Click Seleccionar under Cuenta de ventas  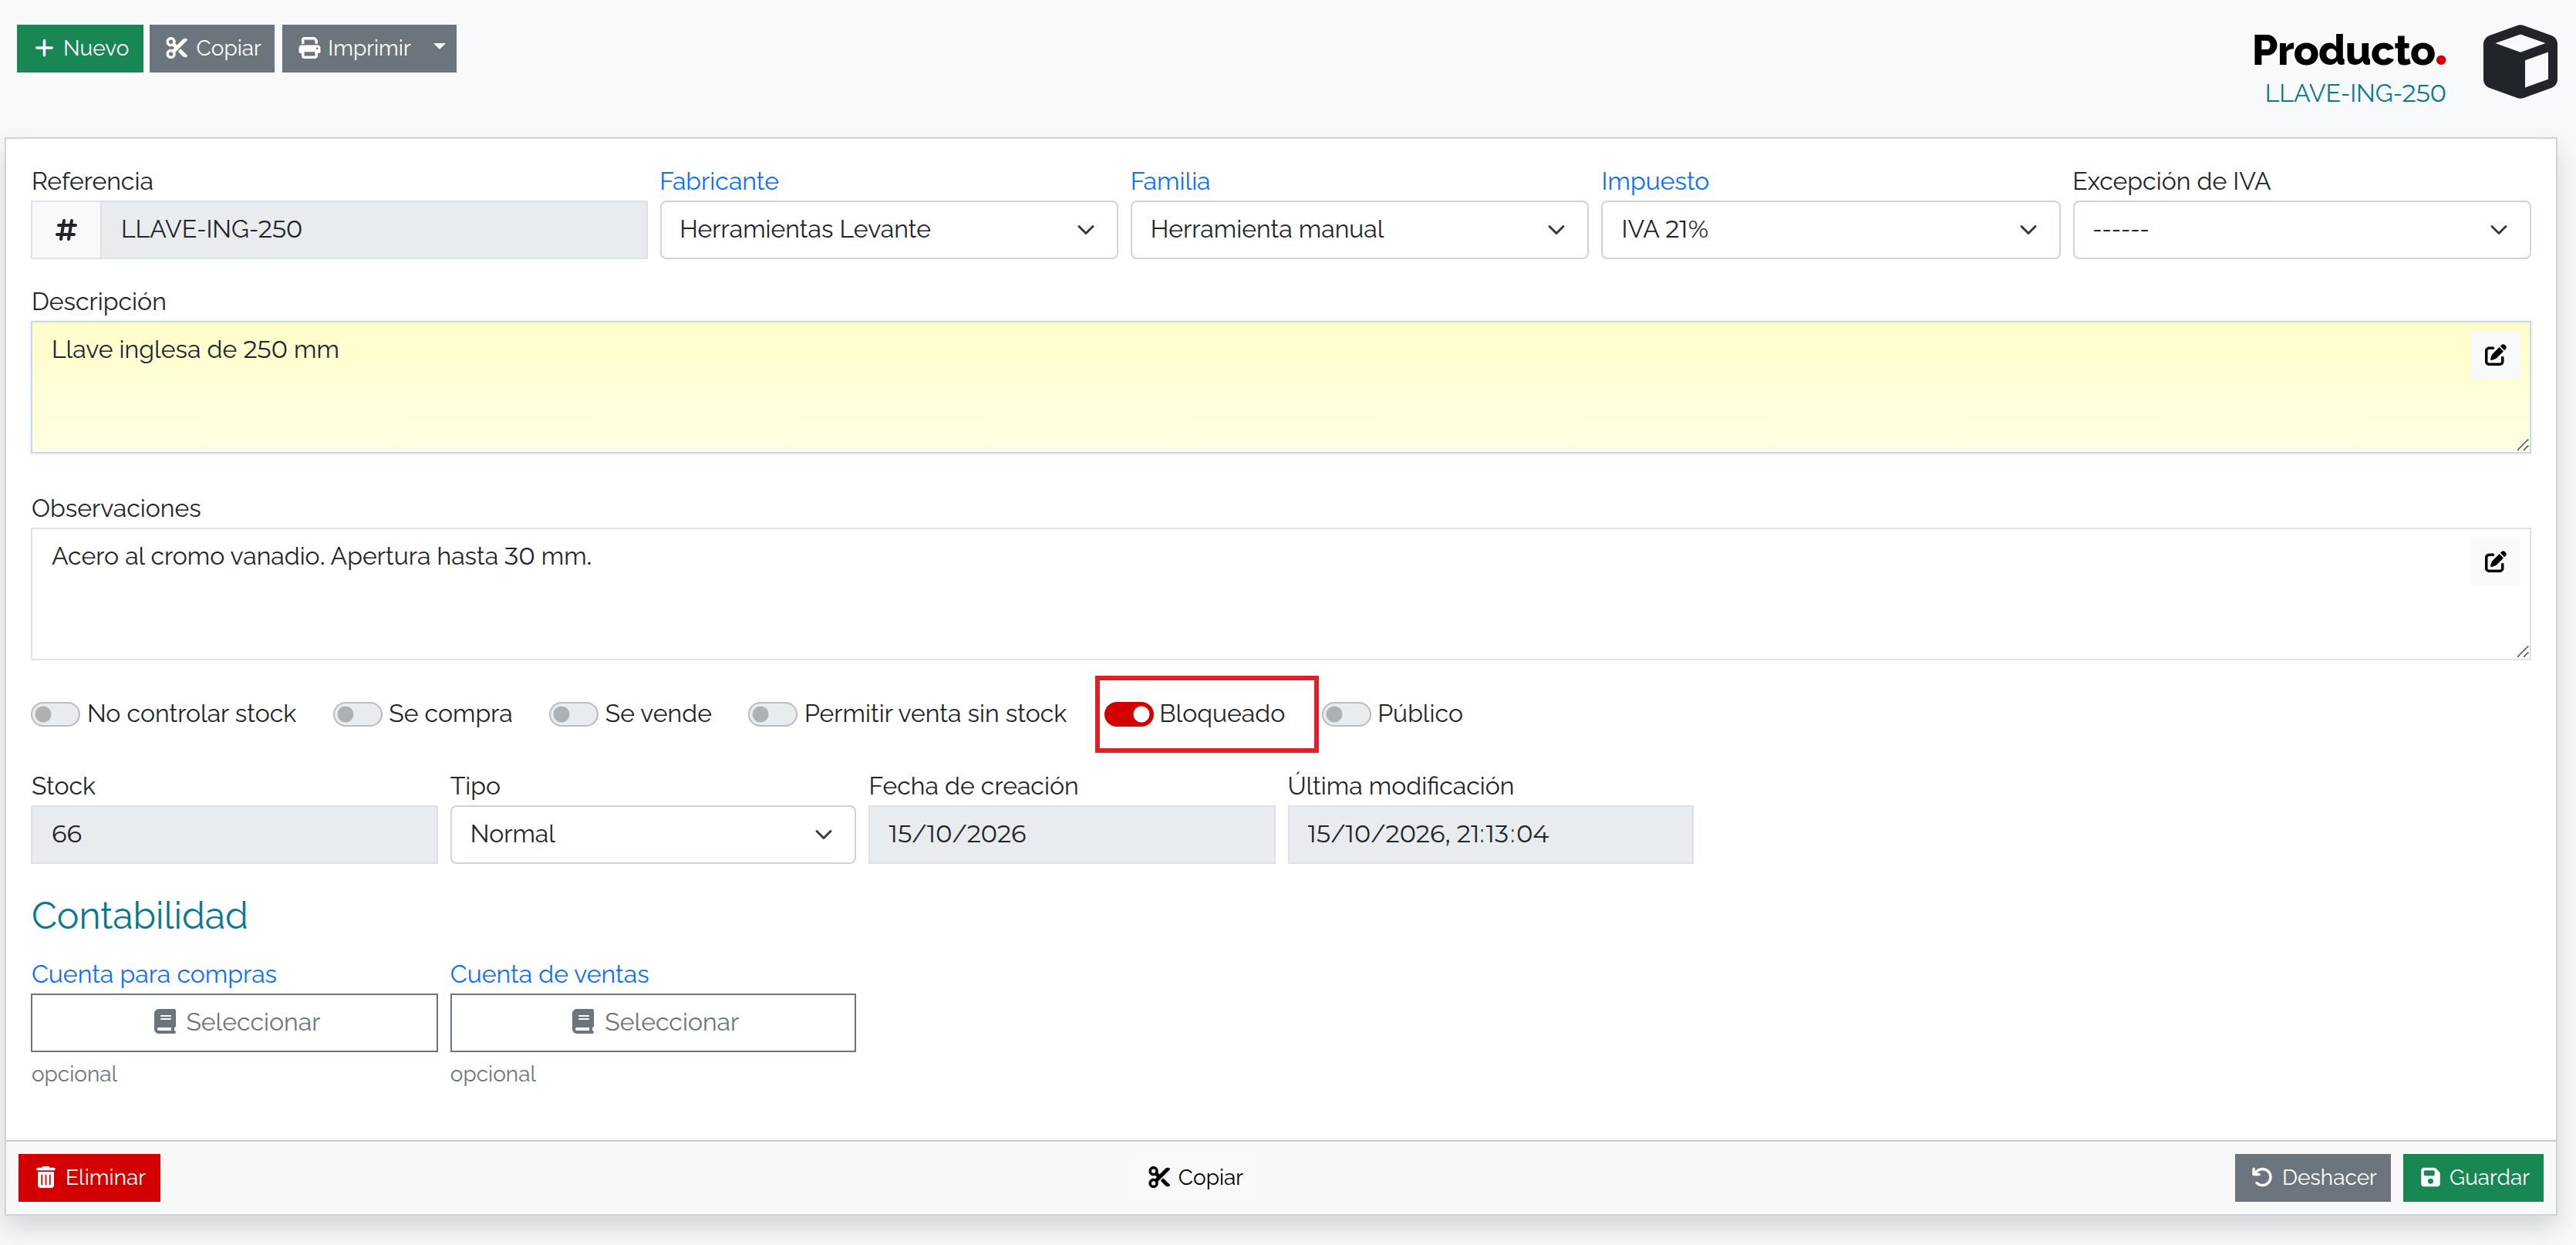(652, 1023)
